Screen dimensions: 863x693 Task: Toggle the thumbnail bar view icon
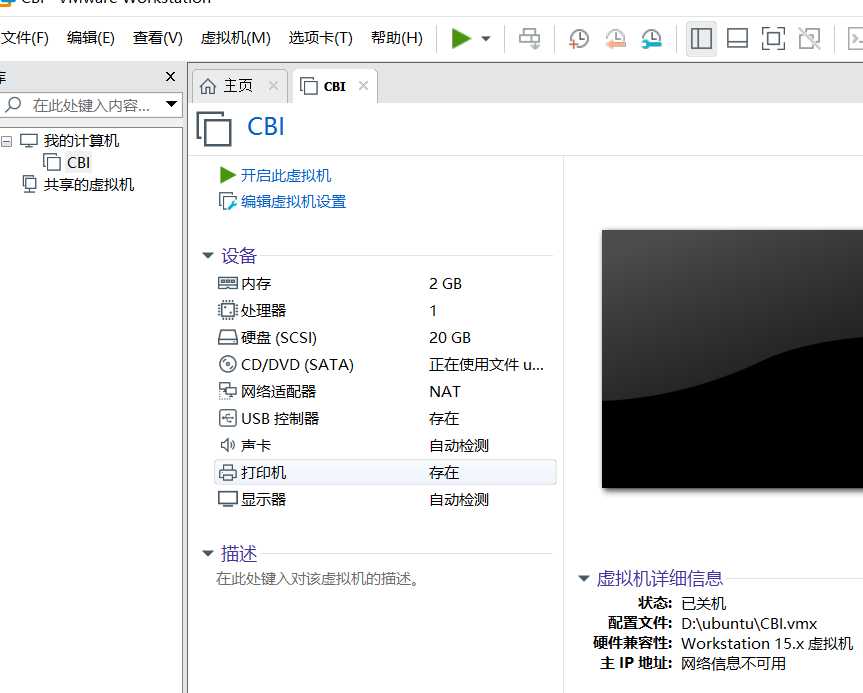click(x=737, y=39)
